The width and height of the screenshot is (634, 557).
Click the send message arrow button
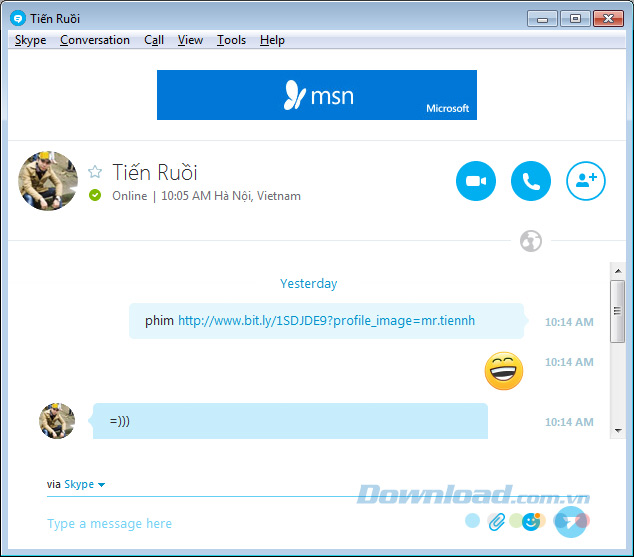pyautogui.click(x=571, y=522)
